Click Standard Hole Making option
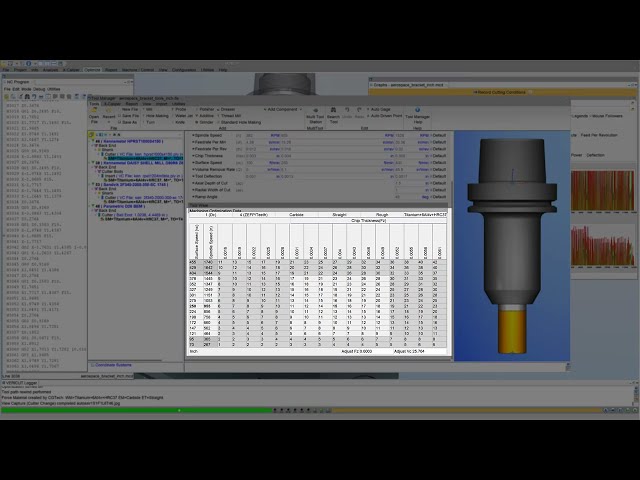Image resolution: width=640 pixels, height=480 pixels. click(239, 122)
